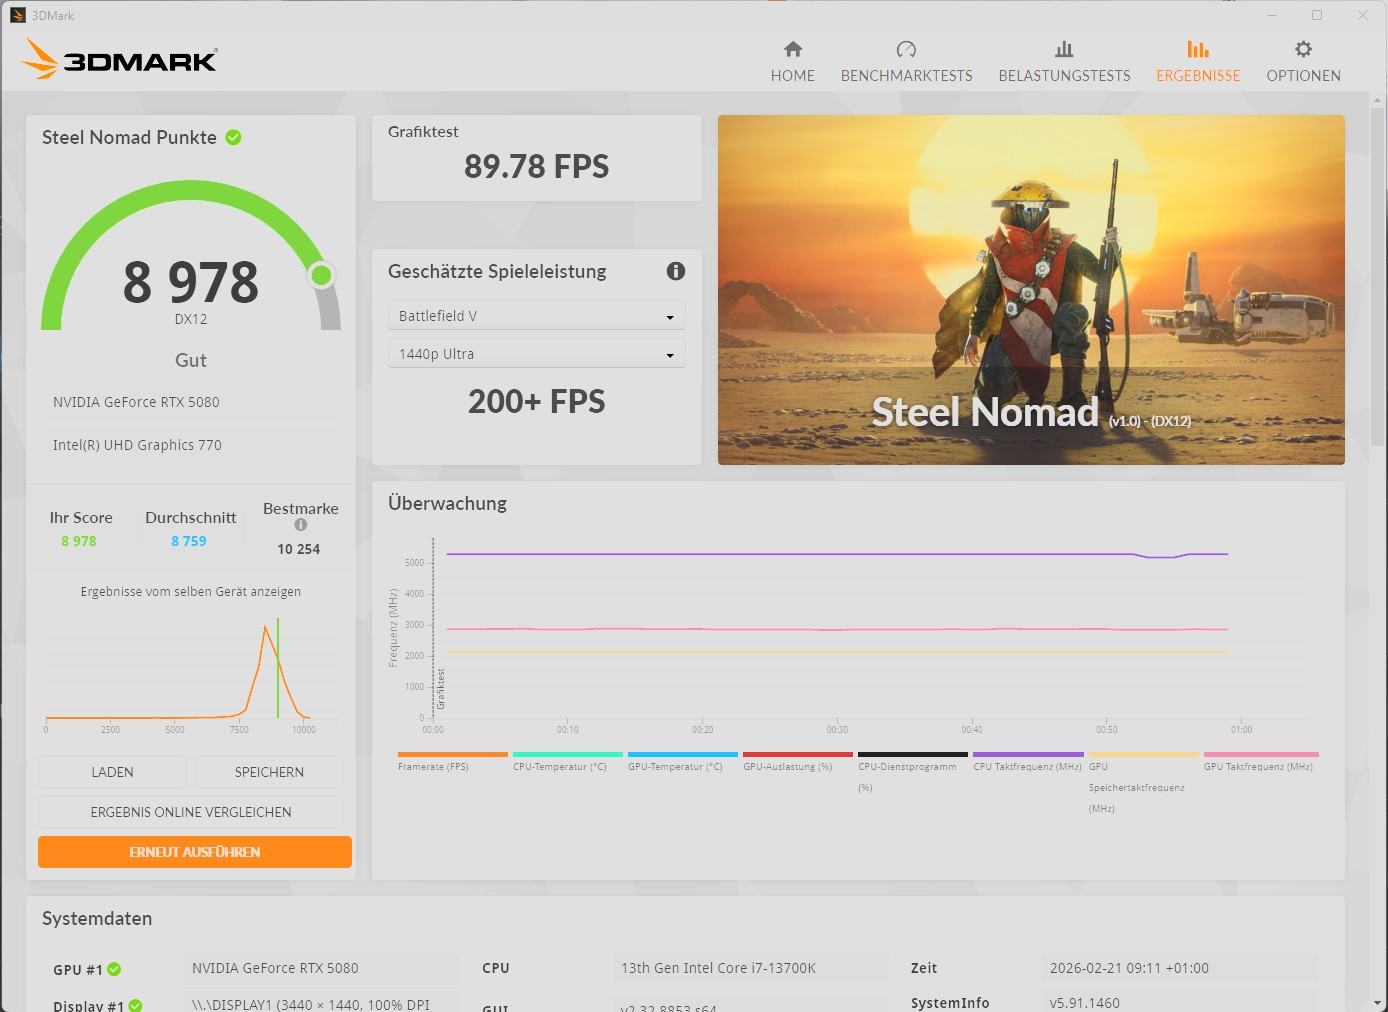This screenshot has height=1012, width=1388.
Task: Go to OPTIONEN tab
Action: click(1303, 61)
